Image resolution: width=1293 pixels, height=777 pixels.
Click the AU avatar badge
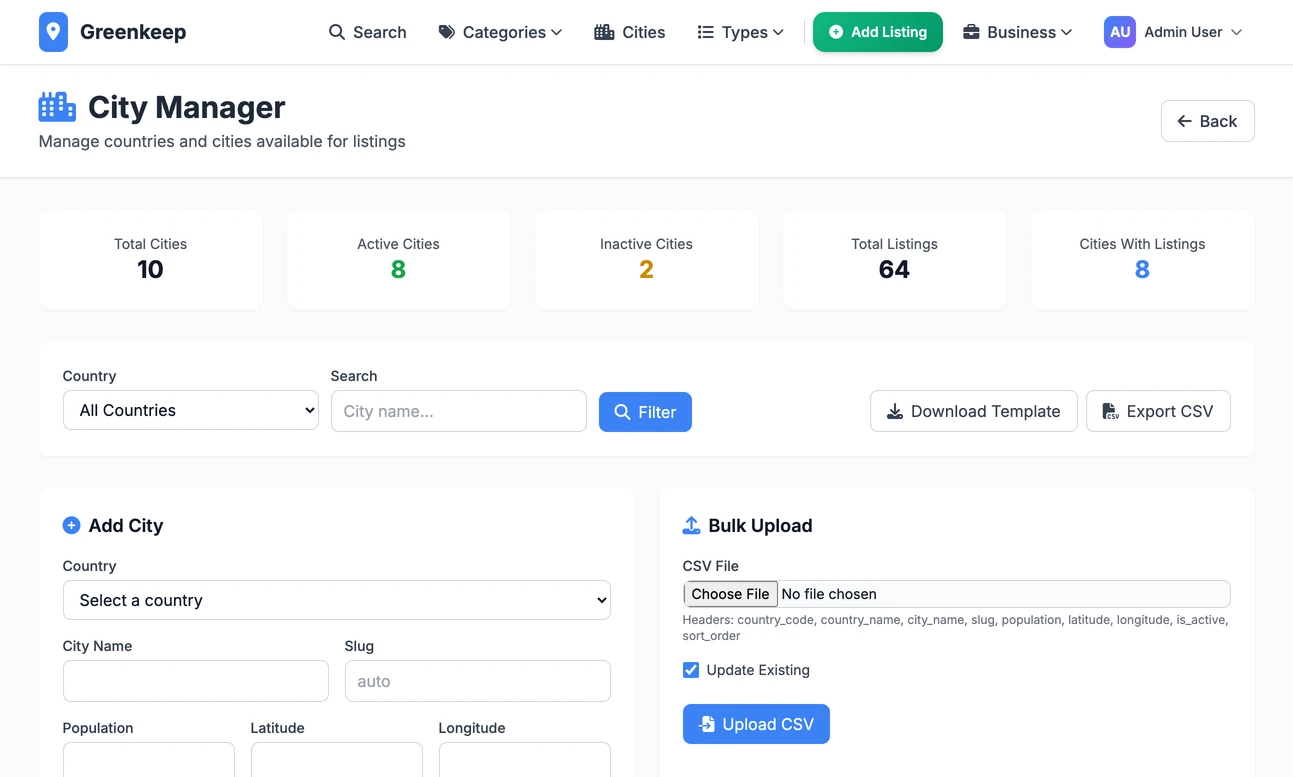tap(1120, 32)
